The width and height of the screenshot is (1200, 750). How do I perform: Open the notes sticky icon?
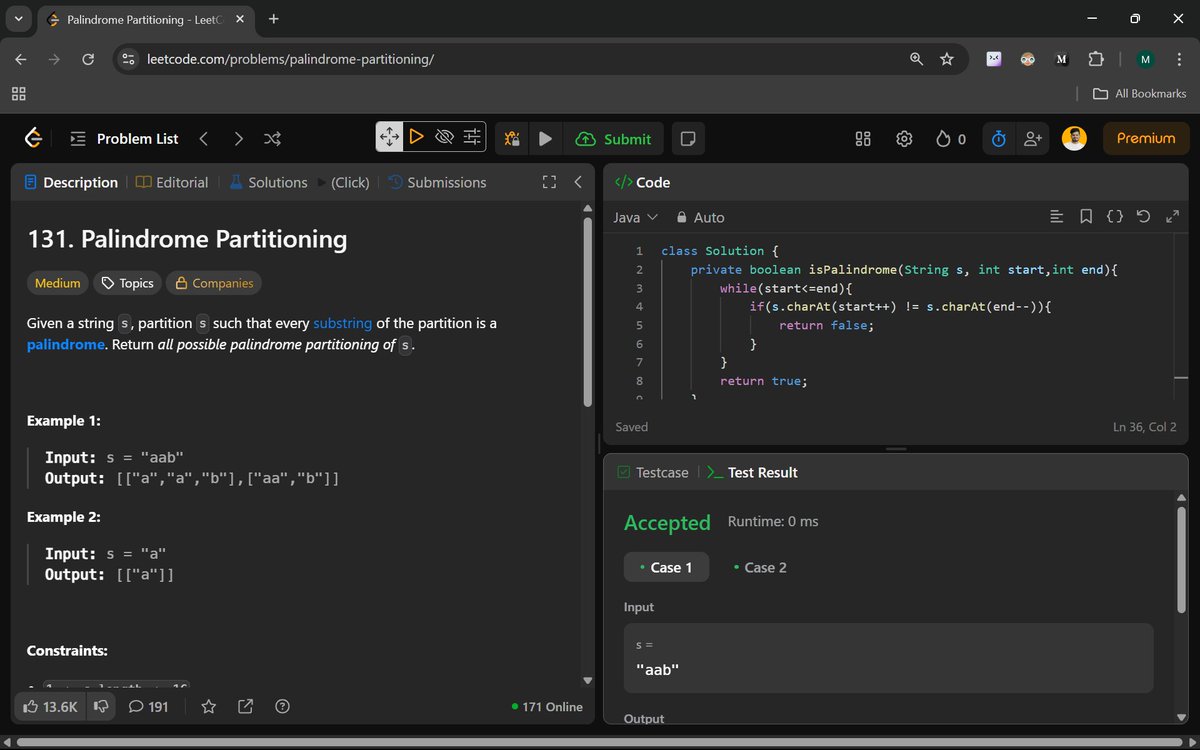coord(687,139)
